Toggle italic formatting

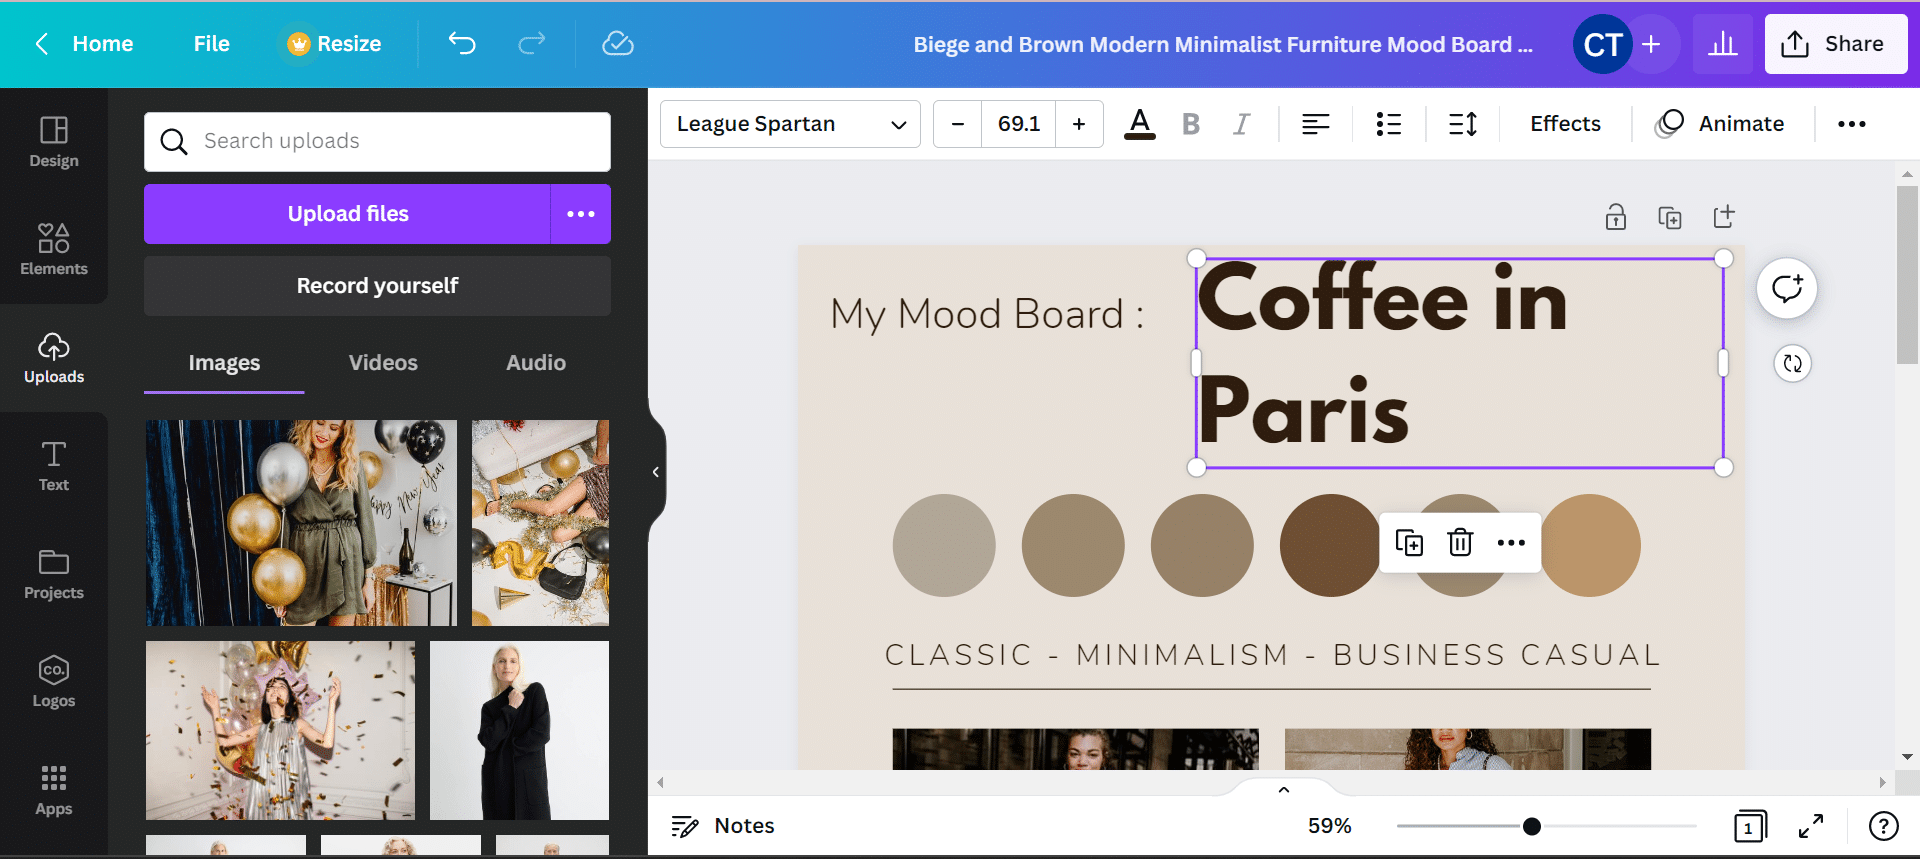[x=1241, y=124]
